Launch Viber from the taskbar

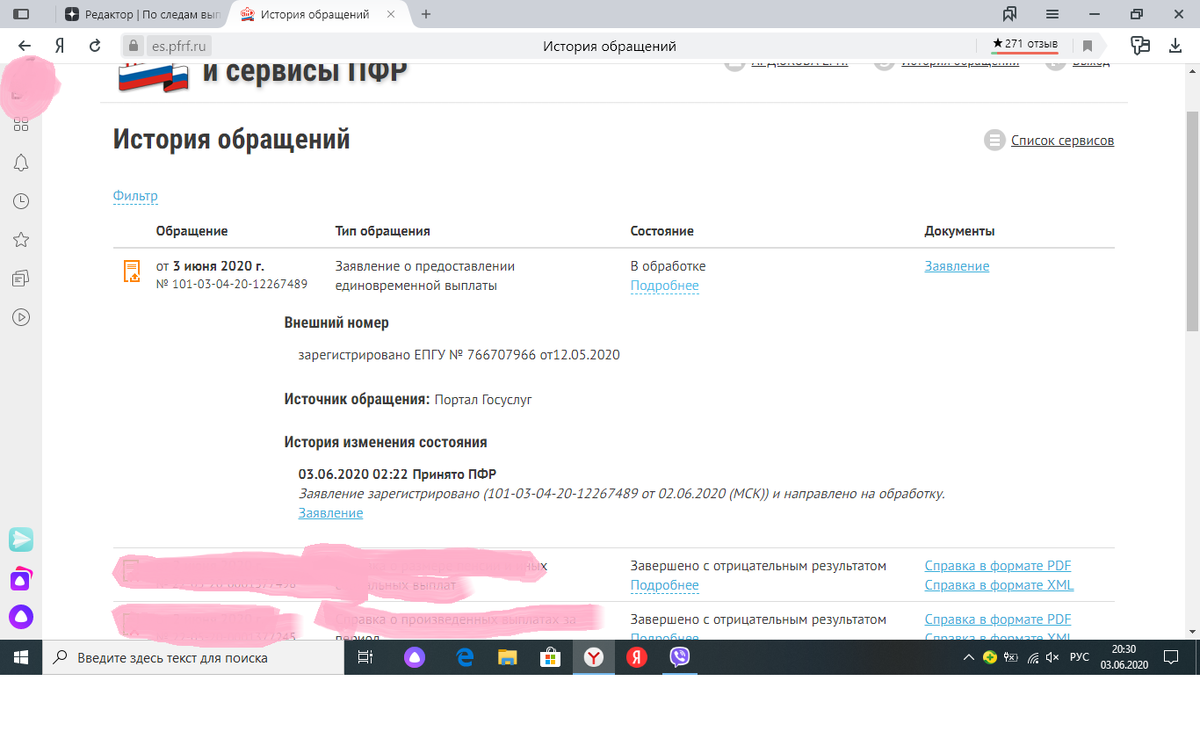click(x=682, y=657)
